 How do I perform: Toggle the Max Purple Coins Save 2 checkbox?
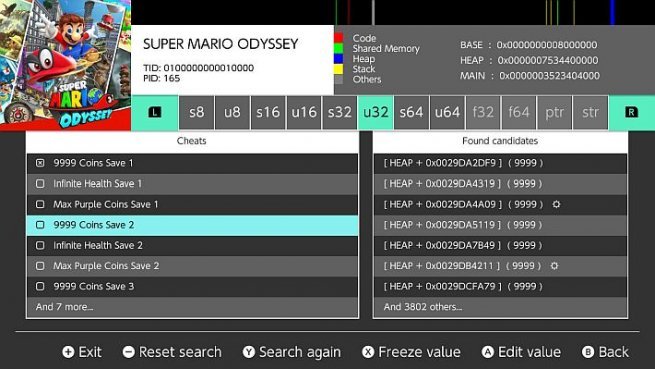tap(40, 266)
